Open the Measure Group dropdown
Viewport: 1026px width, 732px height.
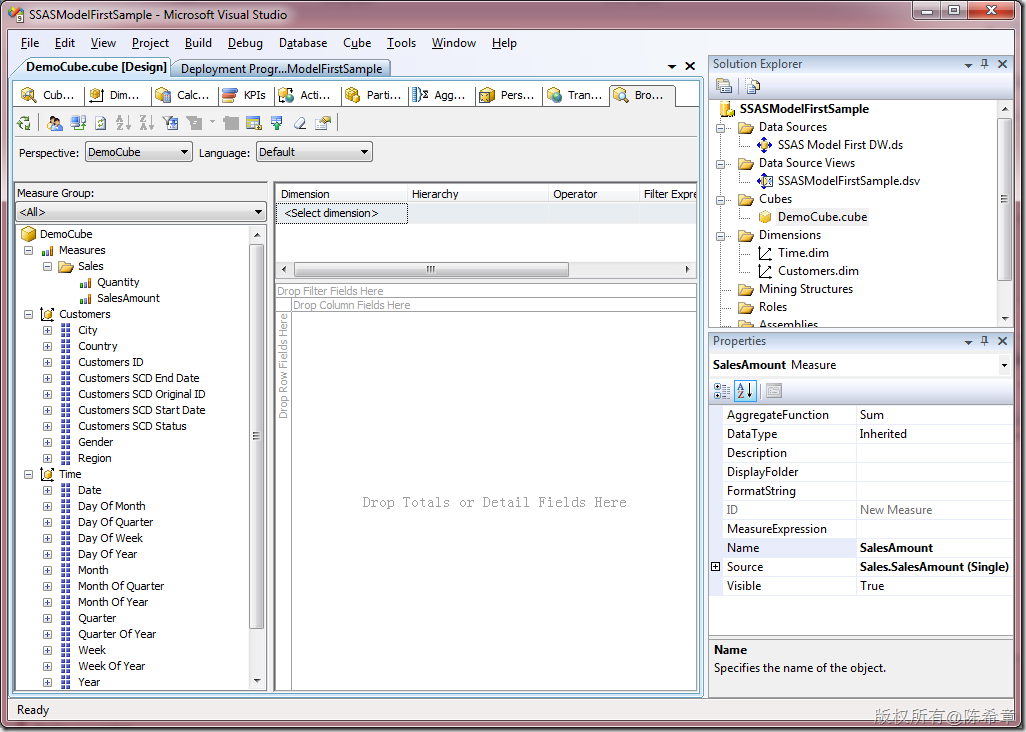click(258, 212)
